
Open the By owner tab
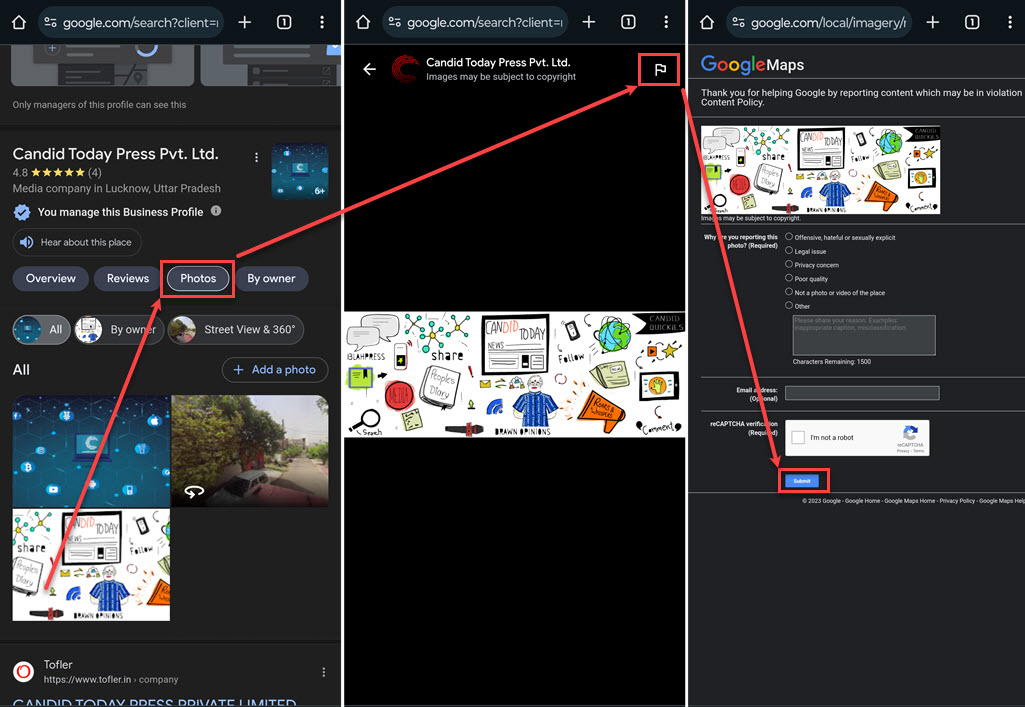[271, 278]
